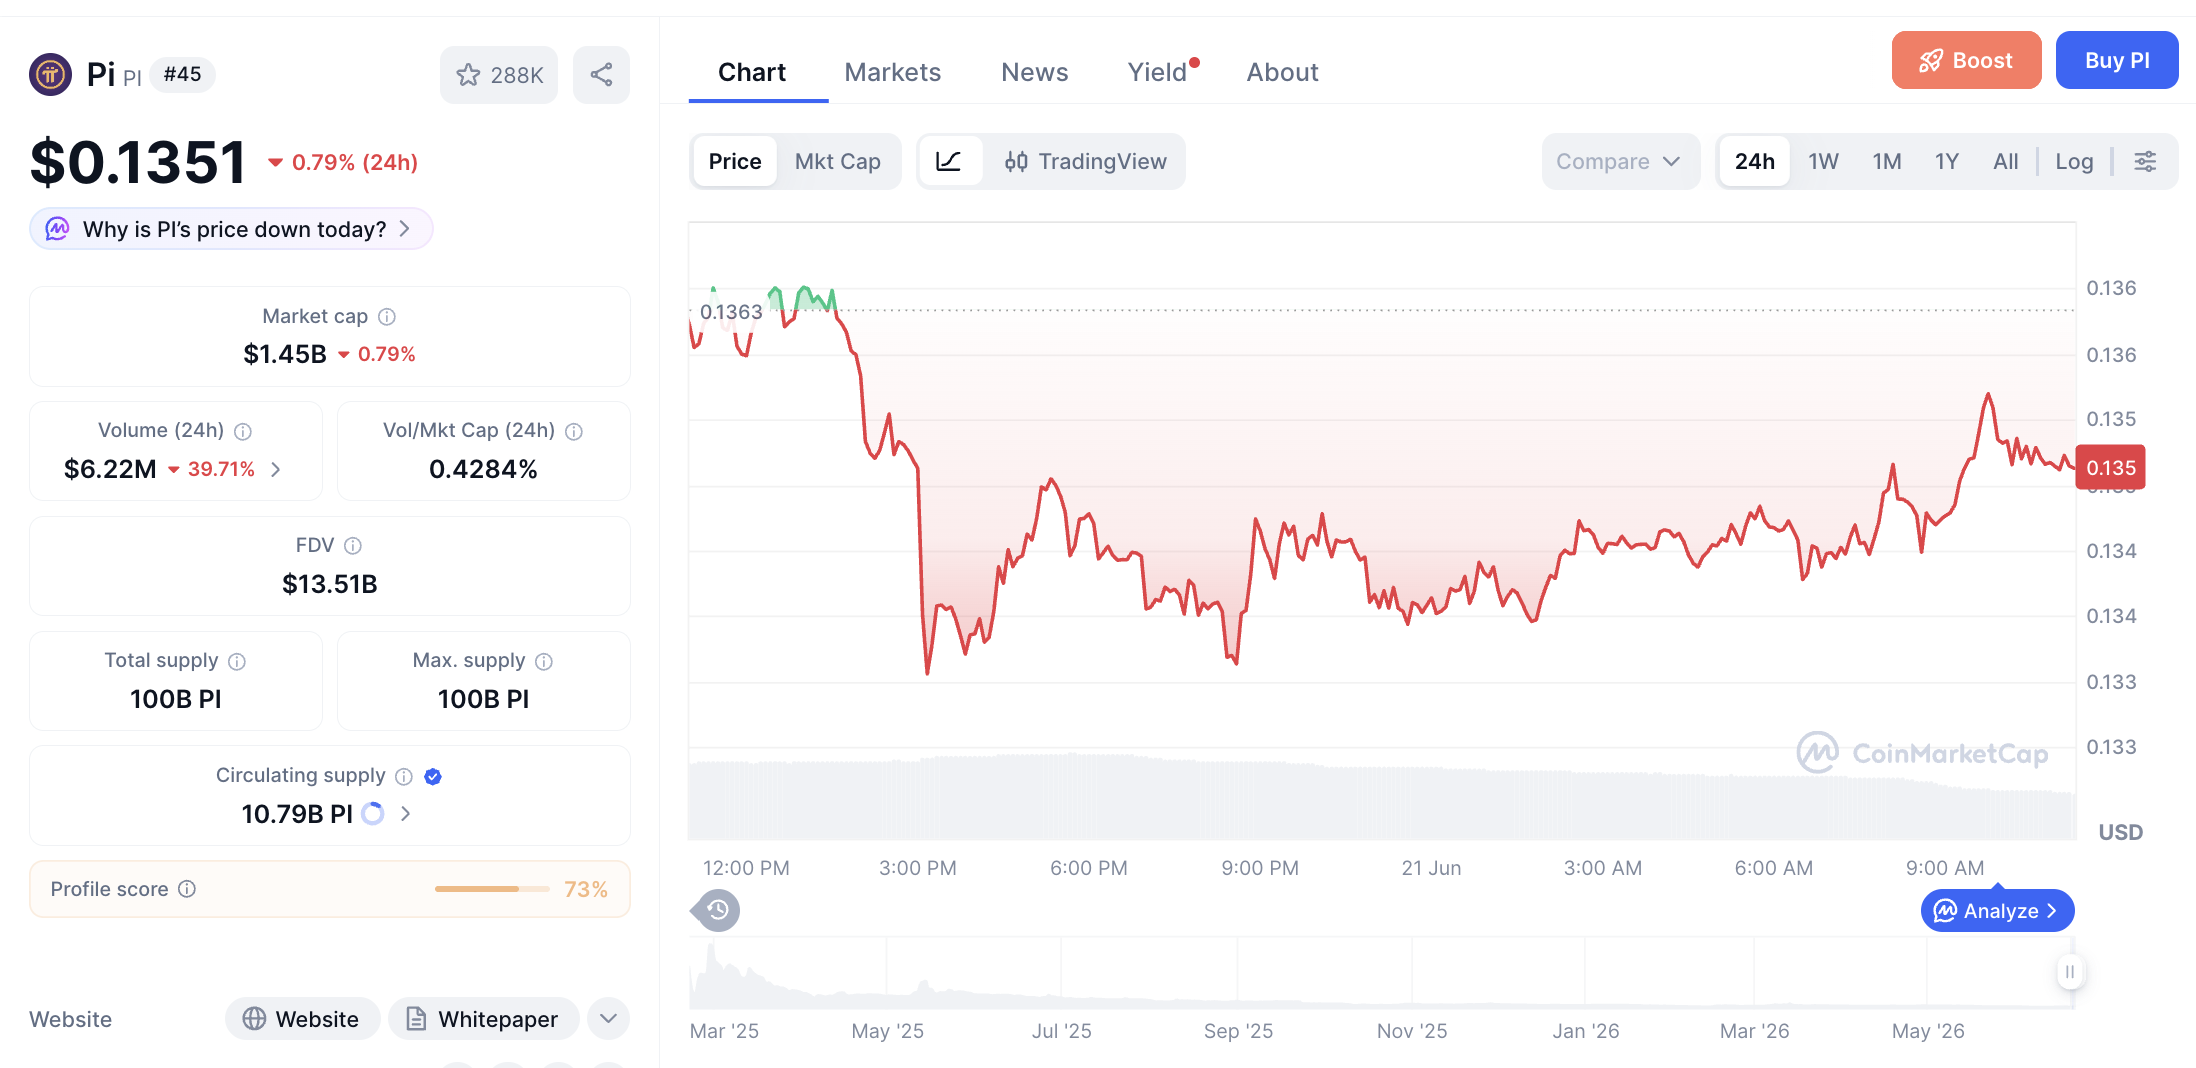Open the Yield tab
The image size is (2196, 1068).
[1158, 72]
